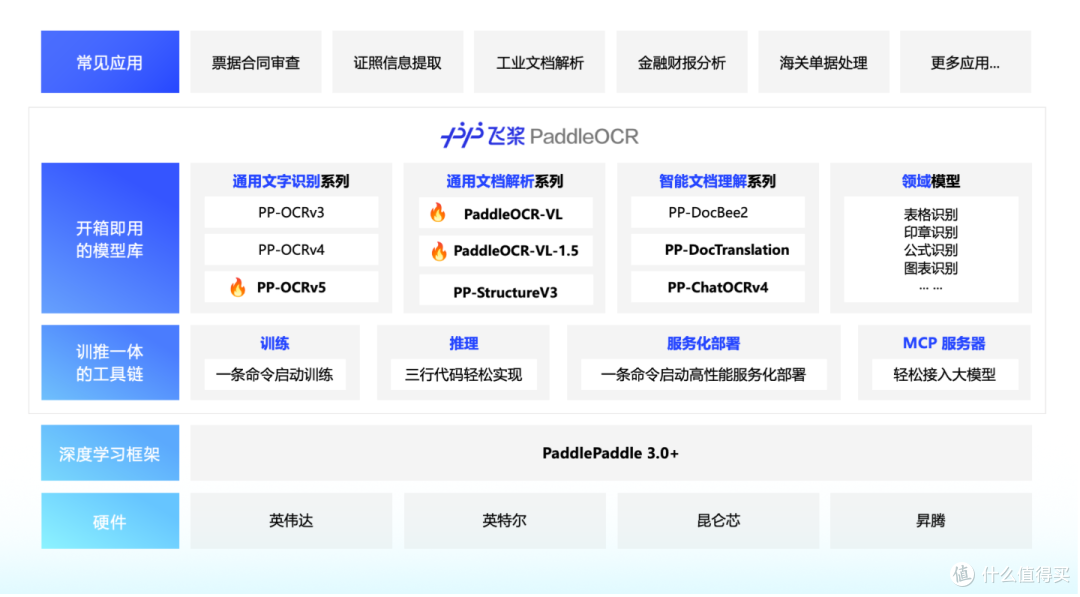Select the 常见应用 blue header block
1080x597 pixels.
[110, 62]
